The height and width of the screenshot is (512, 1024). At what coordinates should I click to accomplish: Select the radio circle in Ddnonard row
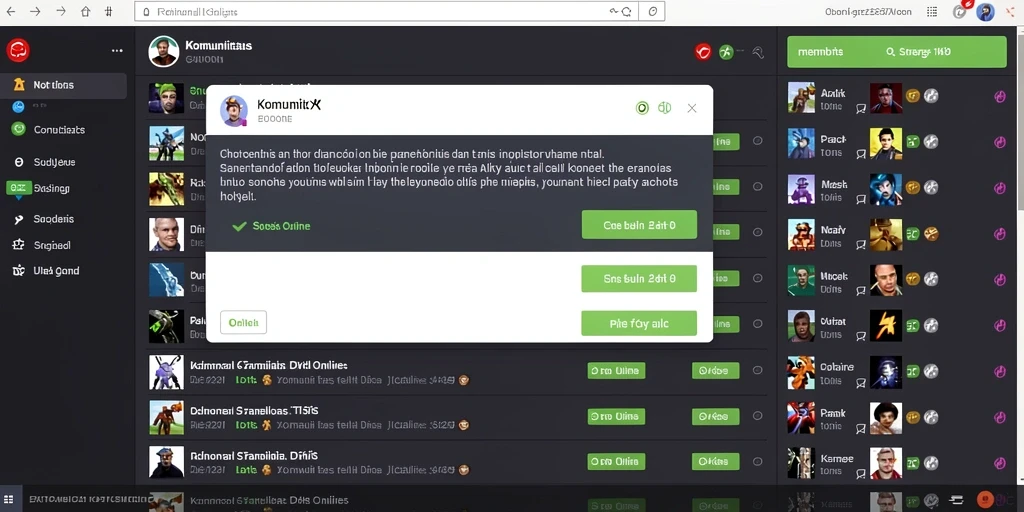point(758,415)
